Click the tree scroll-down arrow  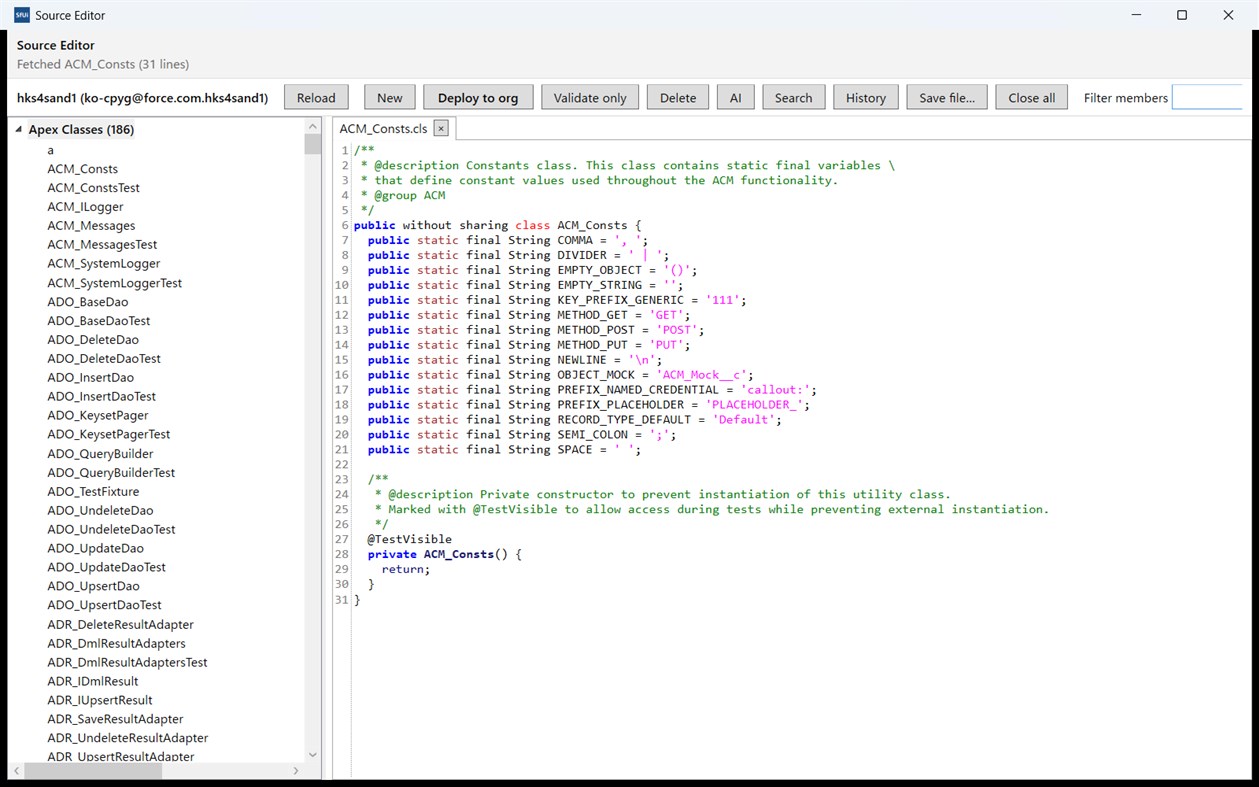coord(312,755)
